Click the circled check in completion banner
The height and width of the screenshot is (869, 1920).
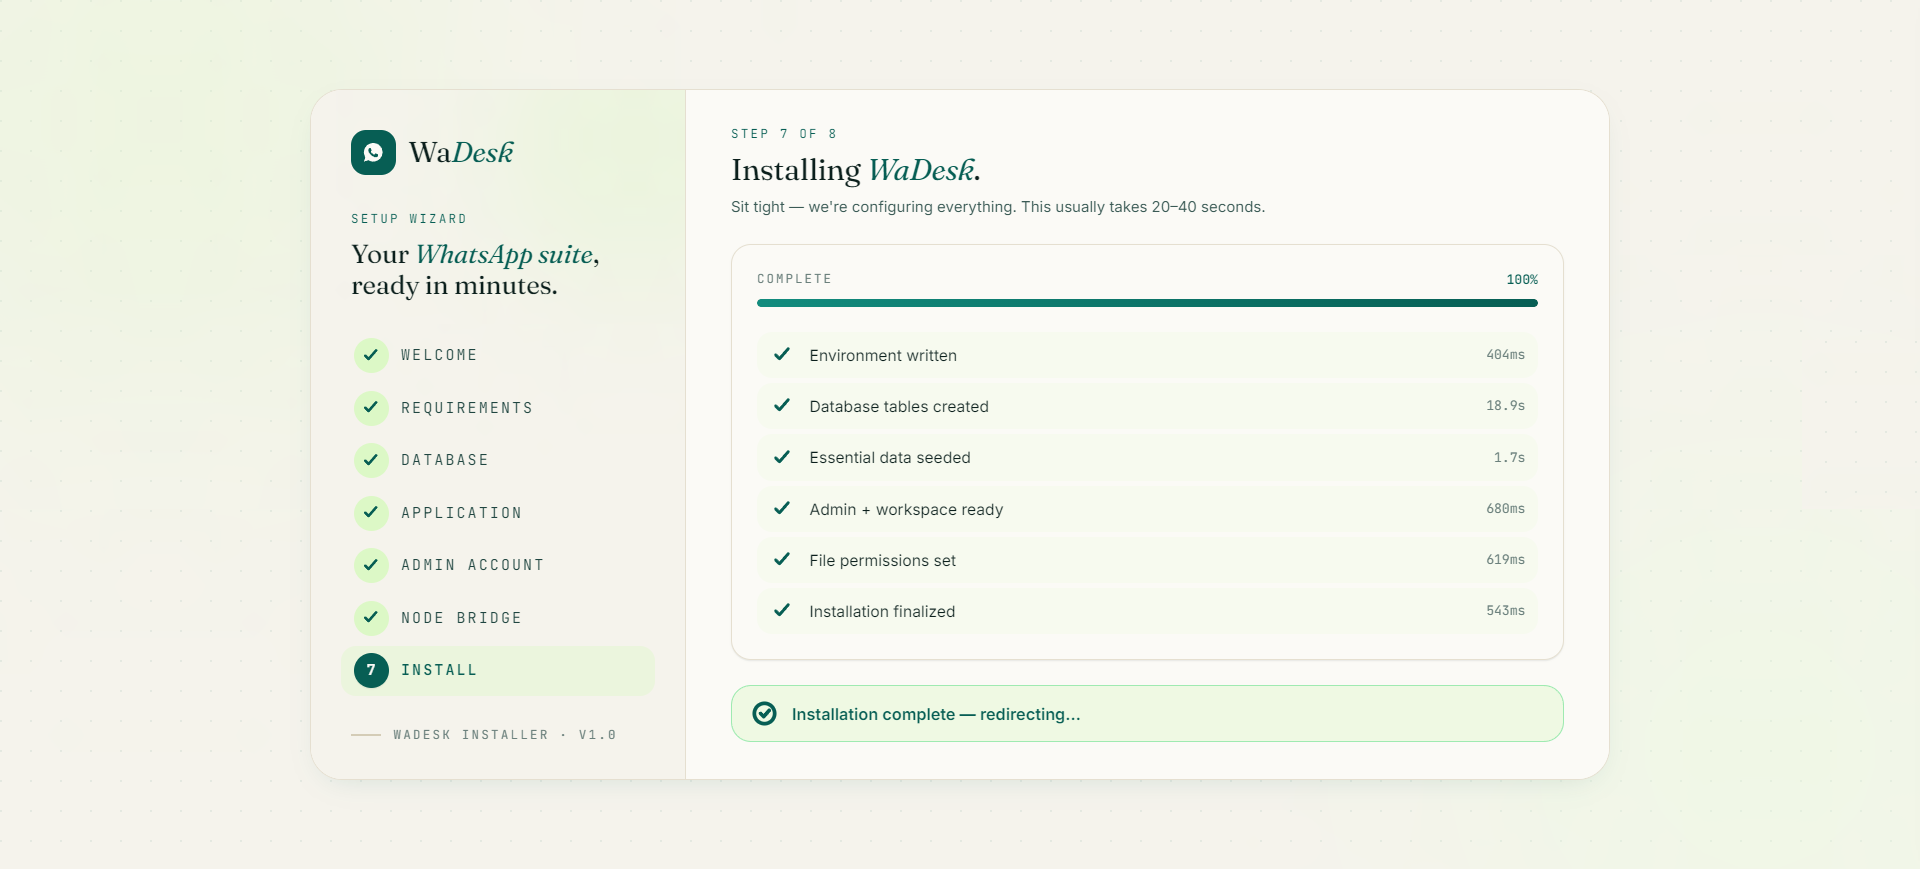(764, 713)
